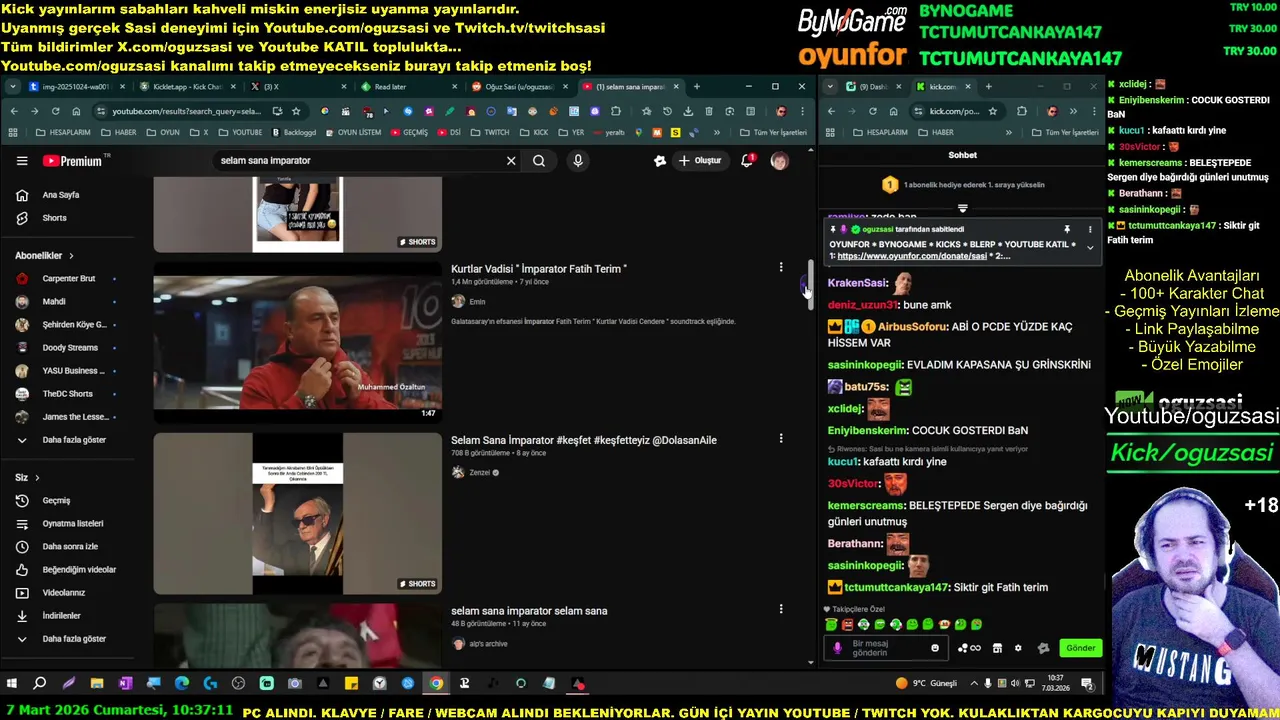Viewport: 1280px width, 720px height.
Task: Bookmark the YouTube page with star icon
Action: (x=296, y=111)
